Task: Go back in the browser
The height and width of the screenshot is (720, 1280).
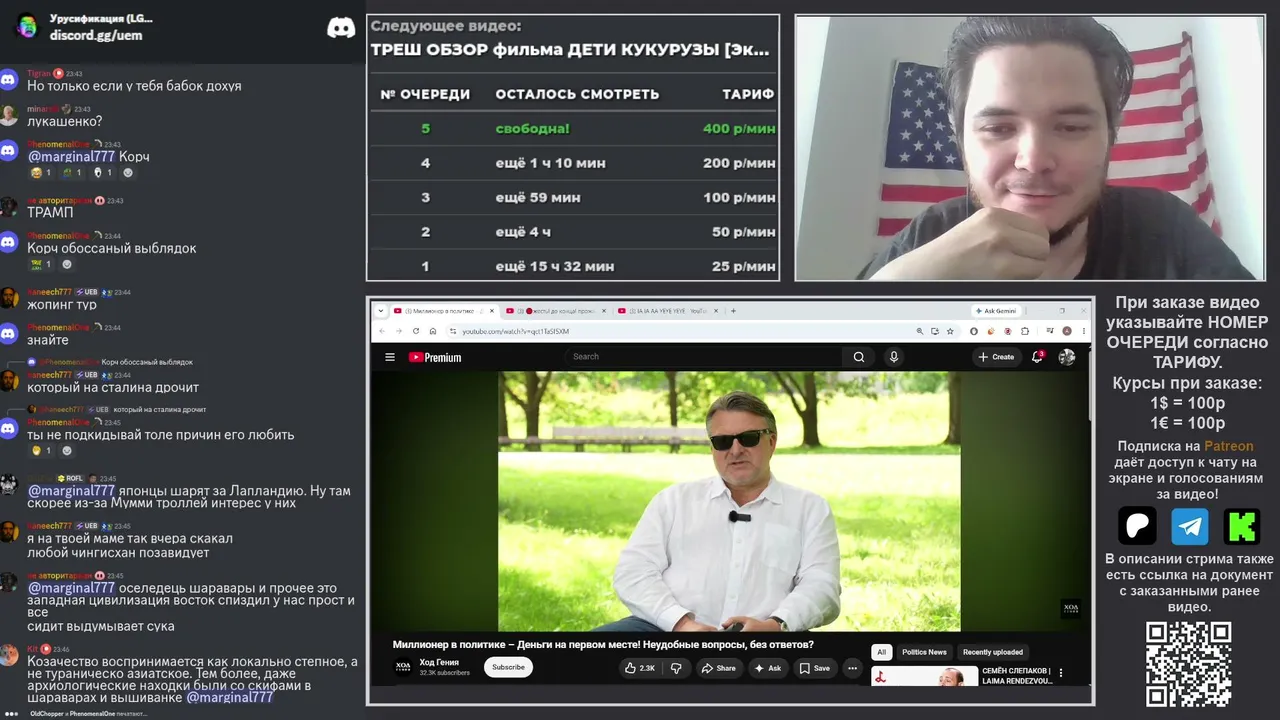Action: [382, 331]
